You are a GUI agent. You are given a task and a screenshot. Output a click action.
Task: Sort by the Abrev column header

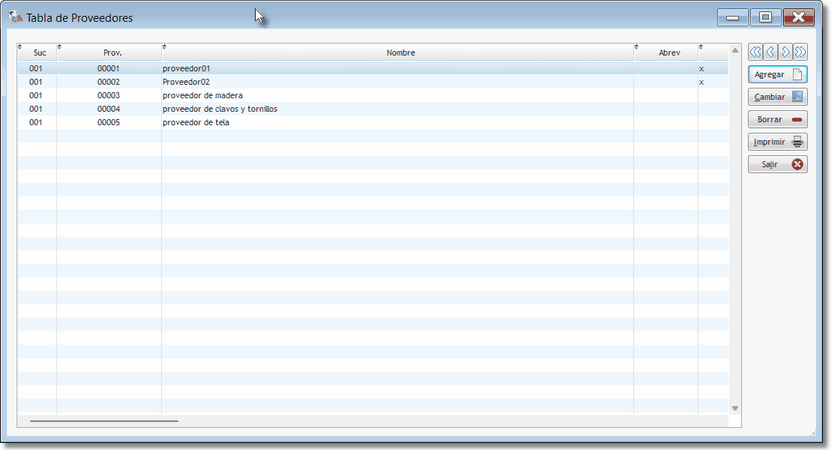[666, 53]
